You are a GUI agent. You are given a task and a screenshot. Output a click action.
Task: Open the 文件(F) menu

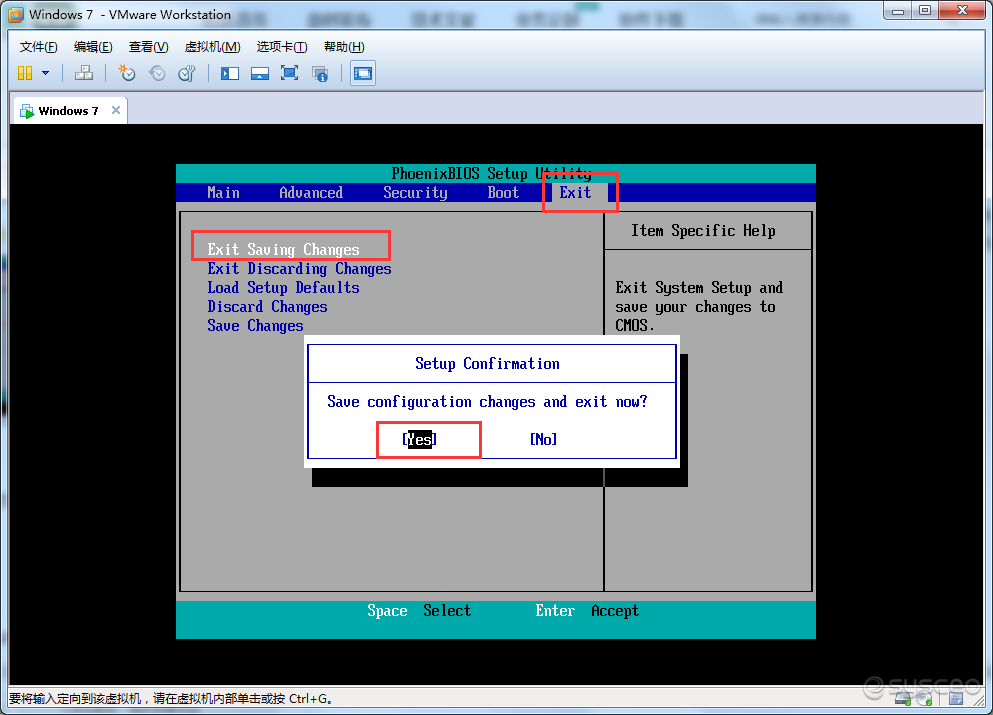pos(38,47)
